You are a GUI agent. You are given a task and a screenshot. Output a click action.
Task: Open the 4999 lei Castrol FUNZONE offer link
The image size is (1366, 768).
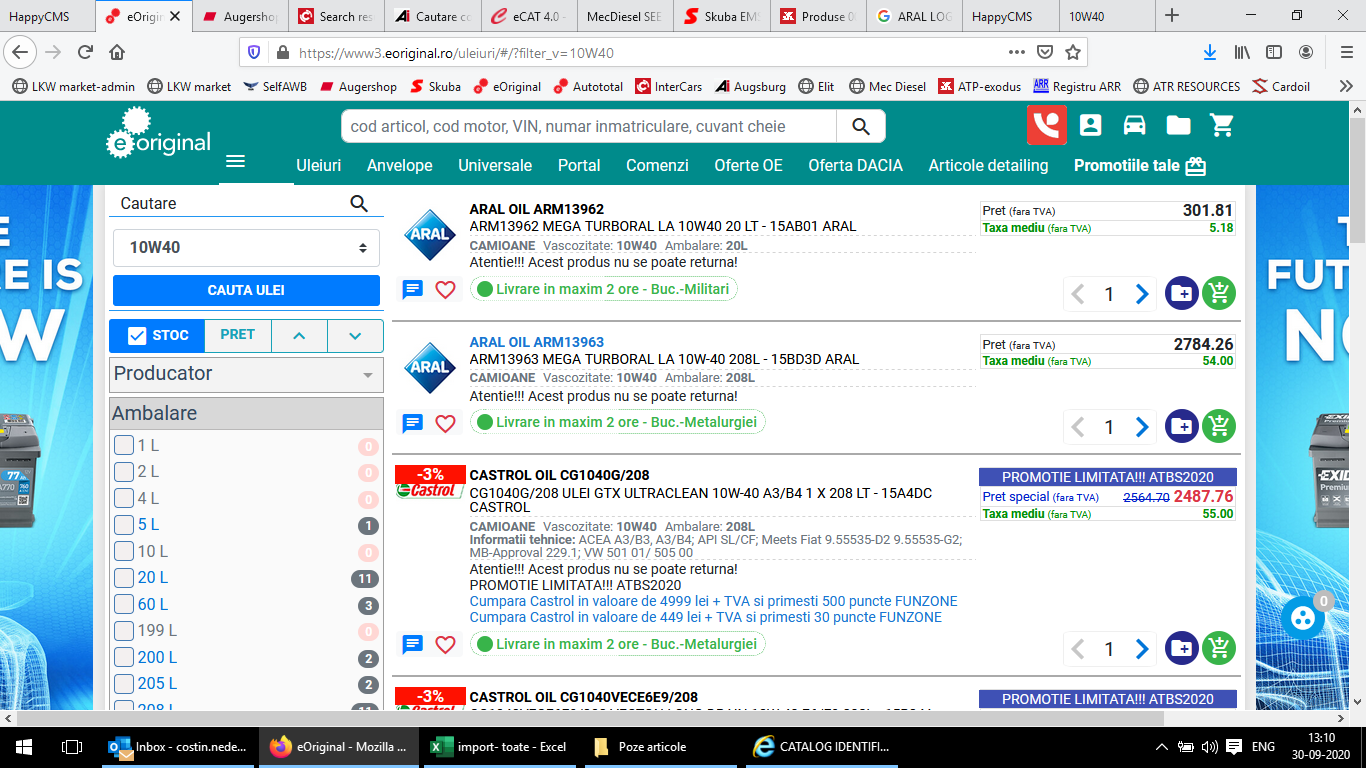713,601
